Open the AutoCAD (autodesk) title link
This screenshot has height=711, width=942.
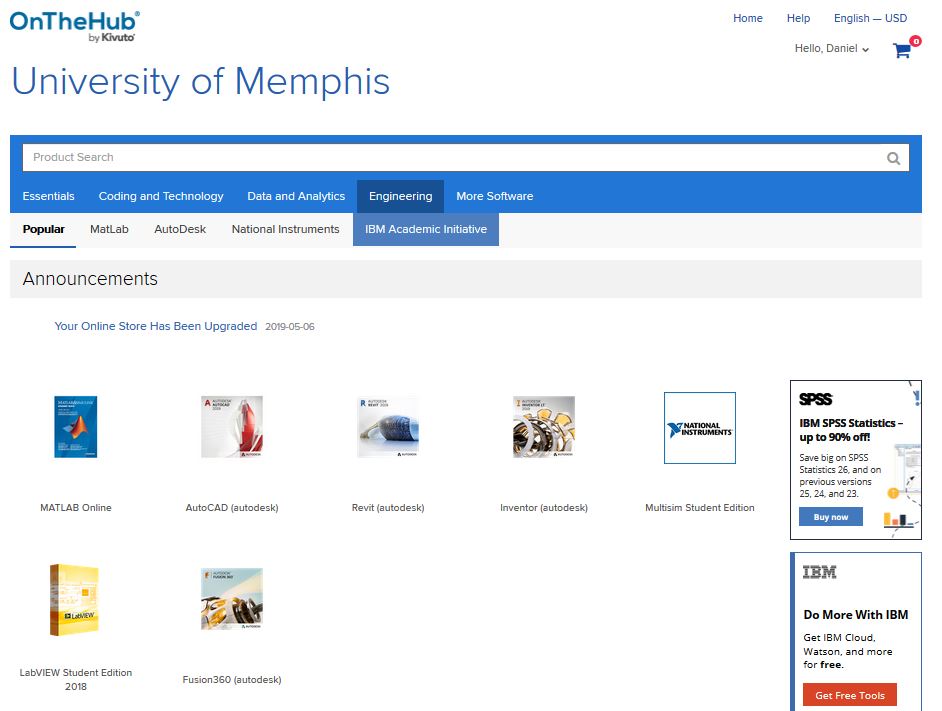click(x=232, y=508)
